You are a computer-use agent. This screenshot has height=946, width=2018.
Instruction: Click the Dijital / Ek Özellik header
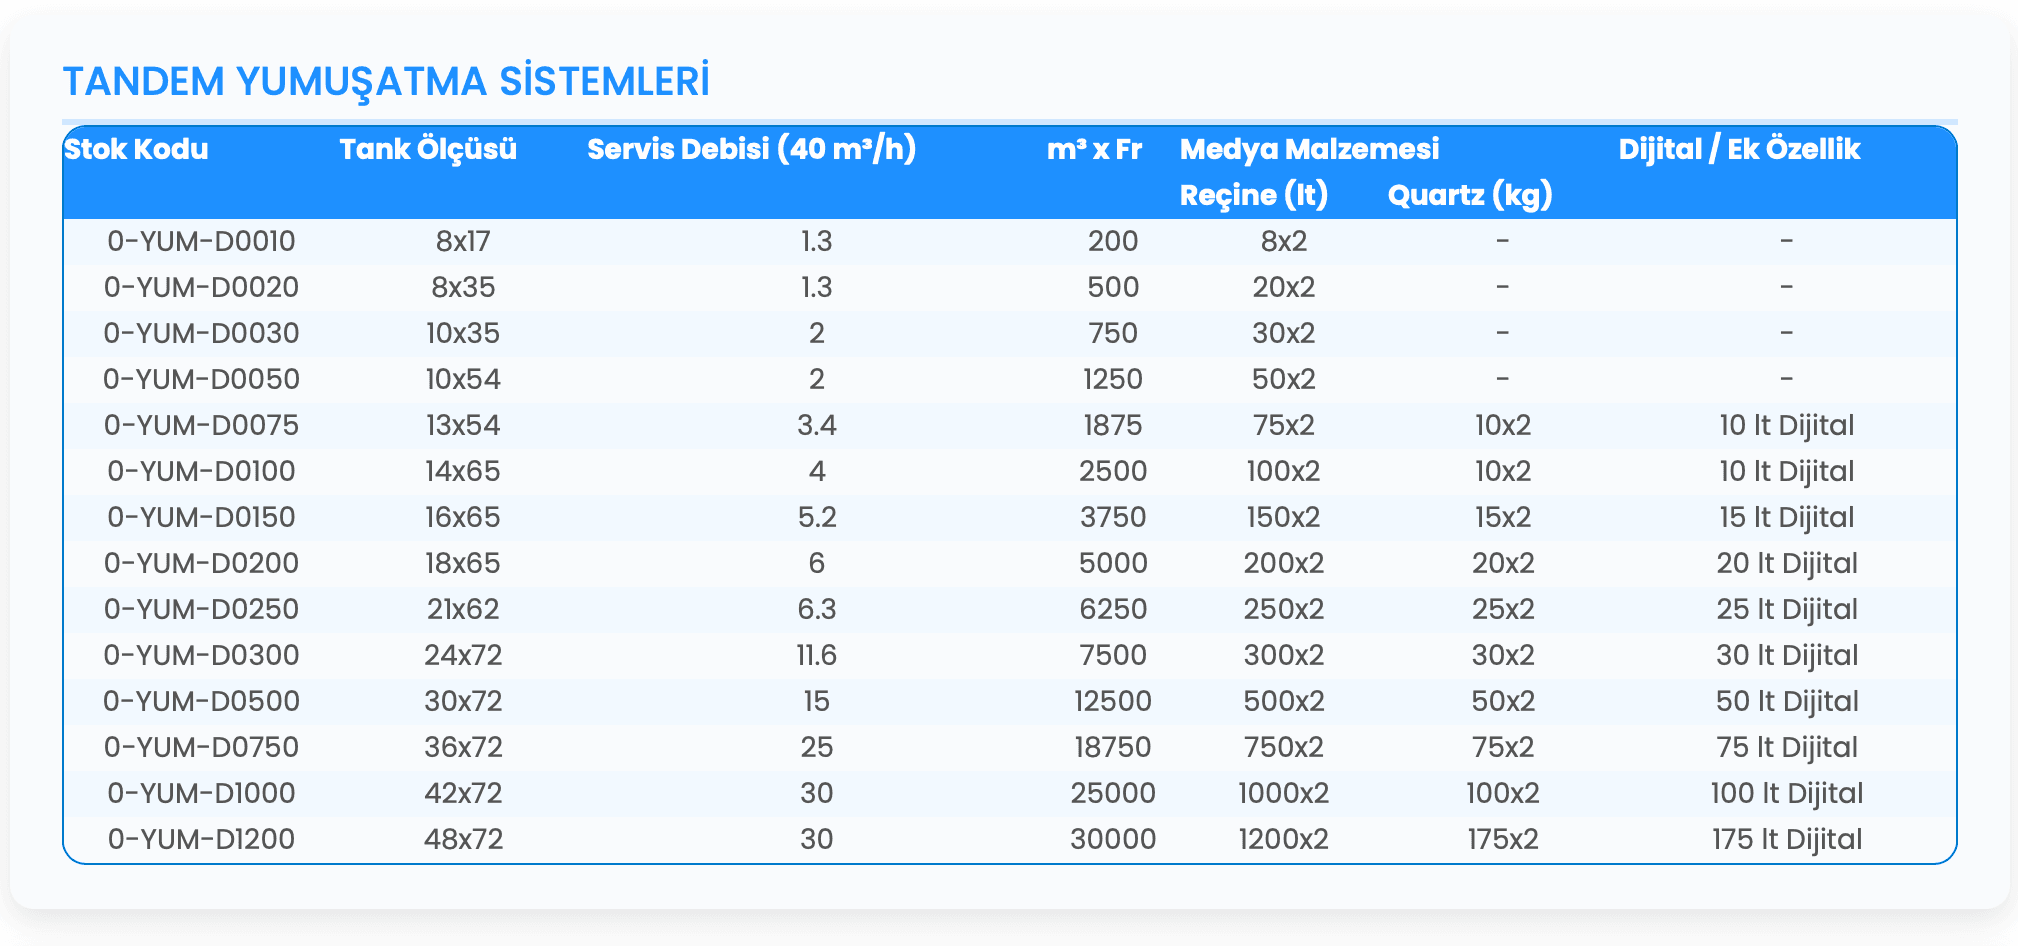tap(1739, 150)
